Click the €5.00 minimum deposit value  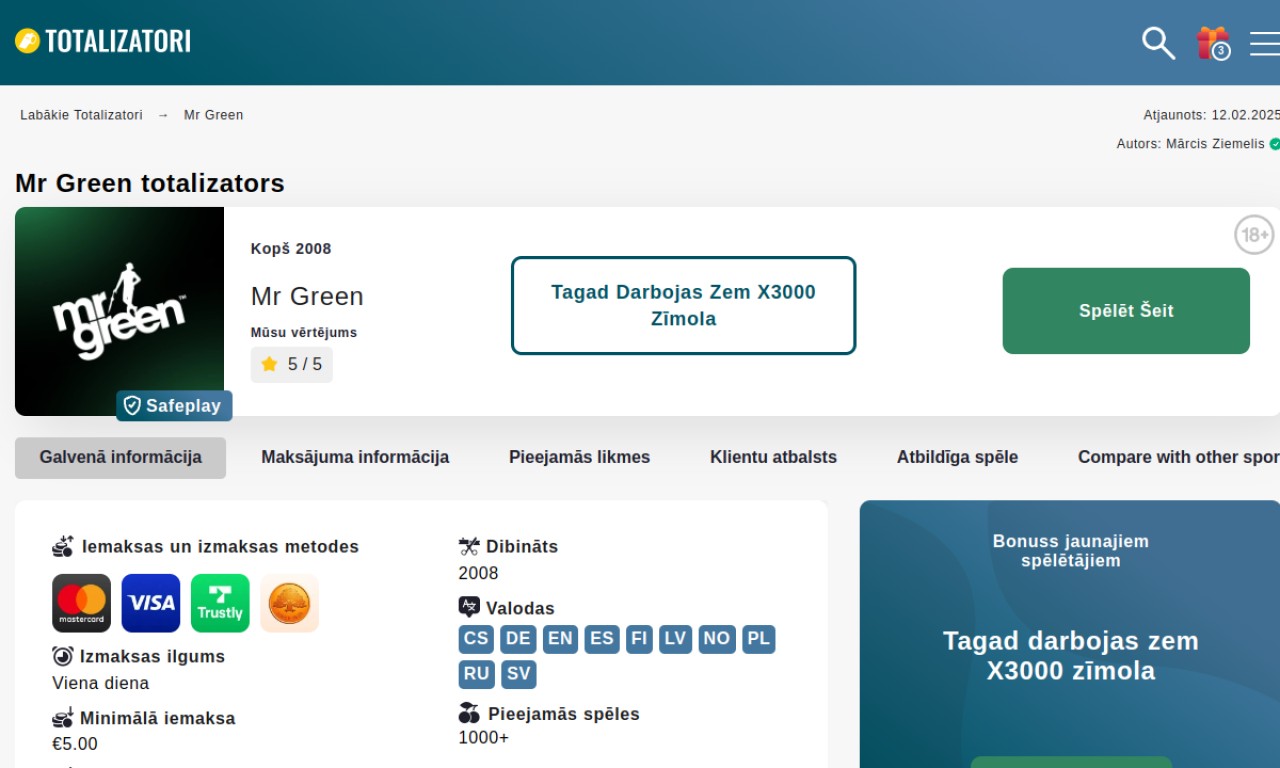pos(75,744)
